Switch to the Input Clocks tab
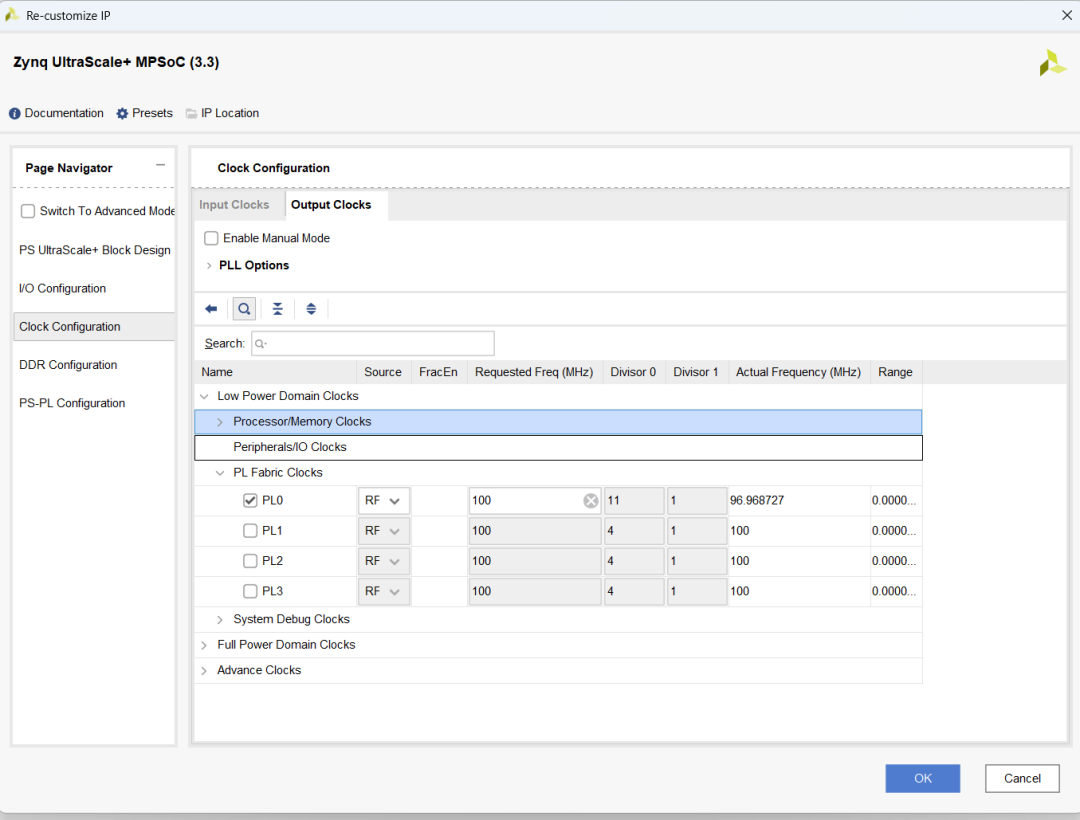 tap(234, 205)
